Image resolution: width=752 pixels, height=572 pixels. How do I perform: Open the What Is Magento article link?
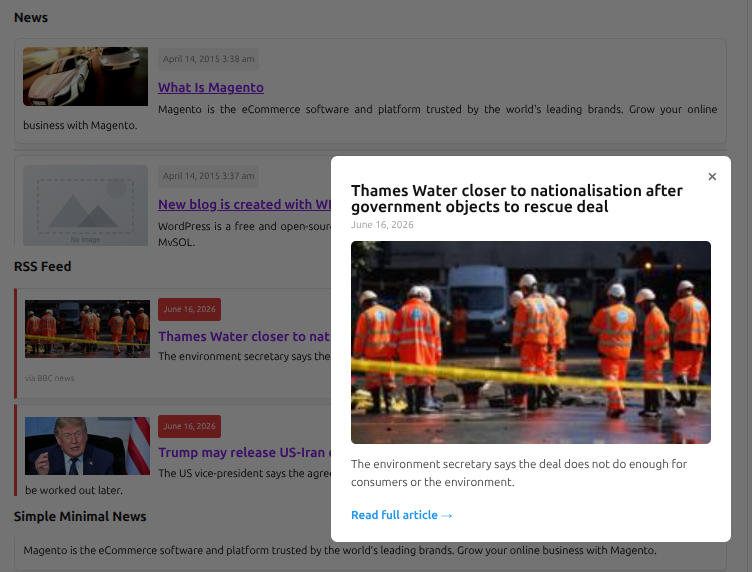coord(211,87)
